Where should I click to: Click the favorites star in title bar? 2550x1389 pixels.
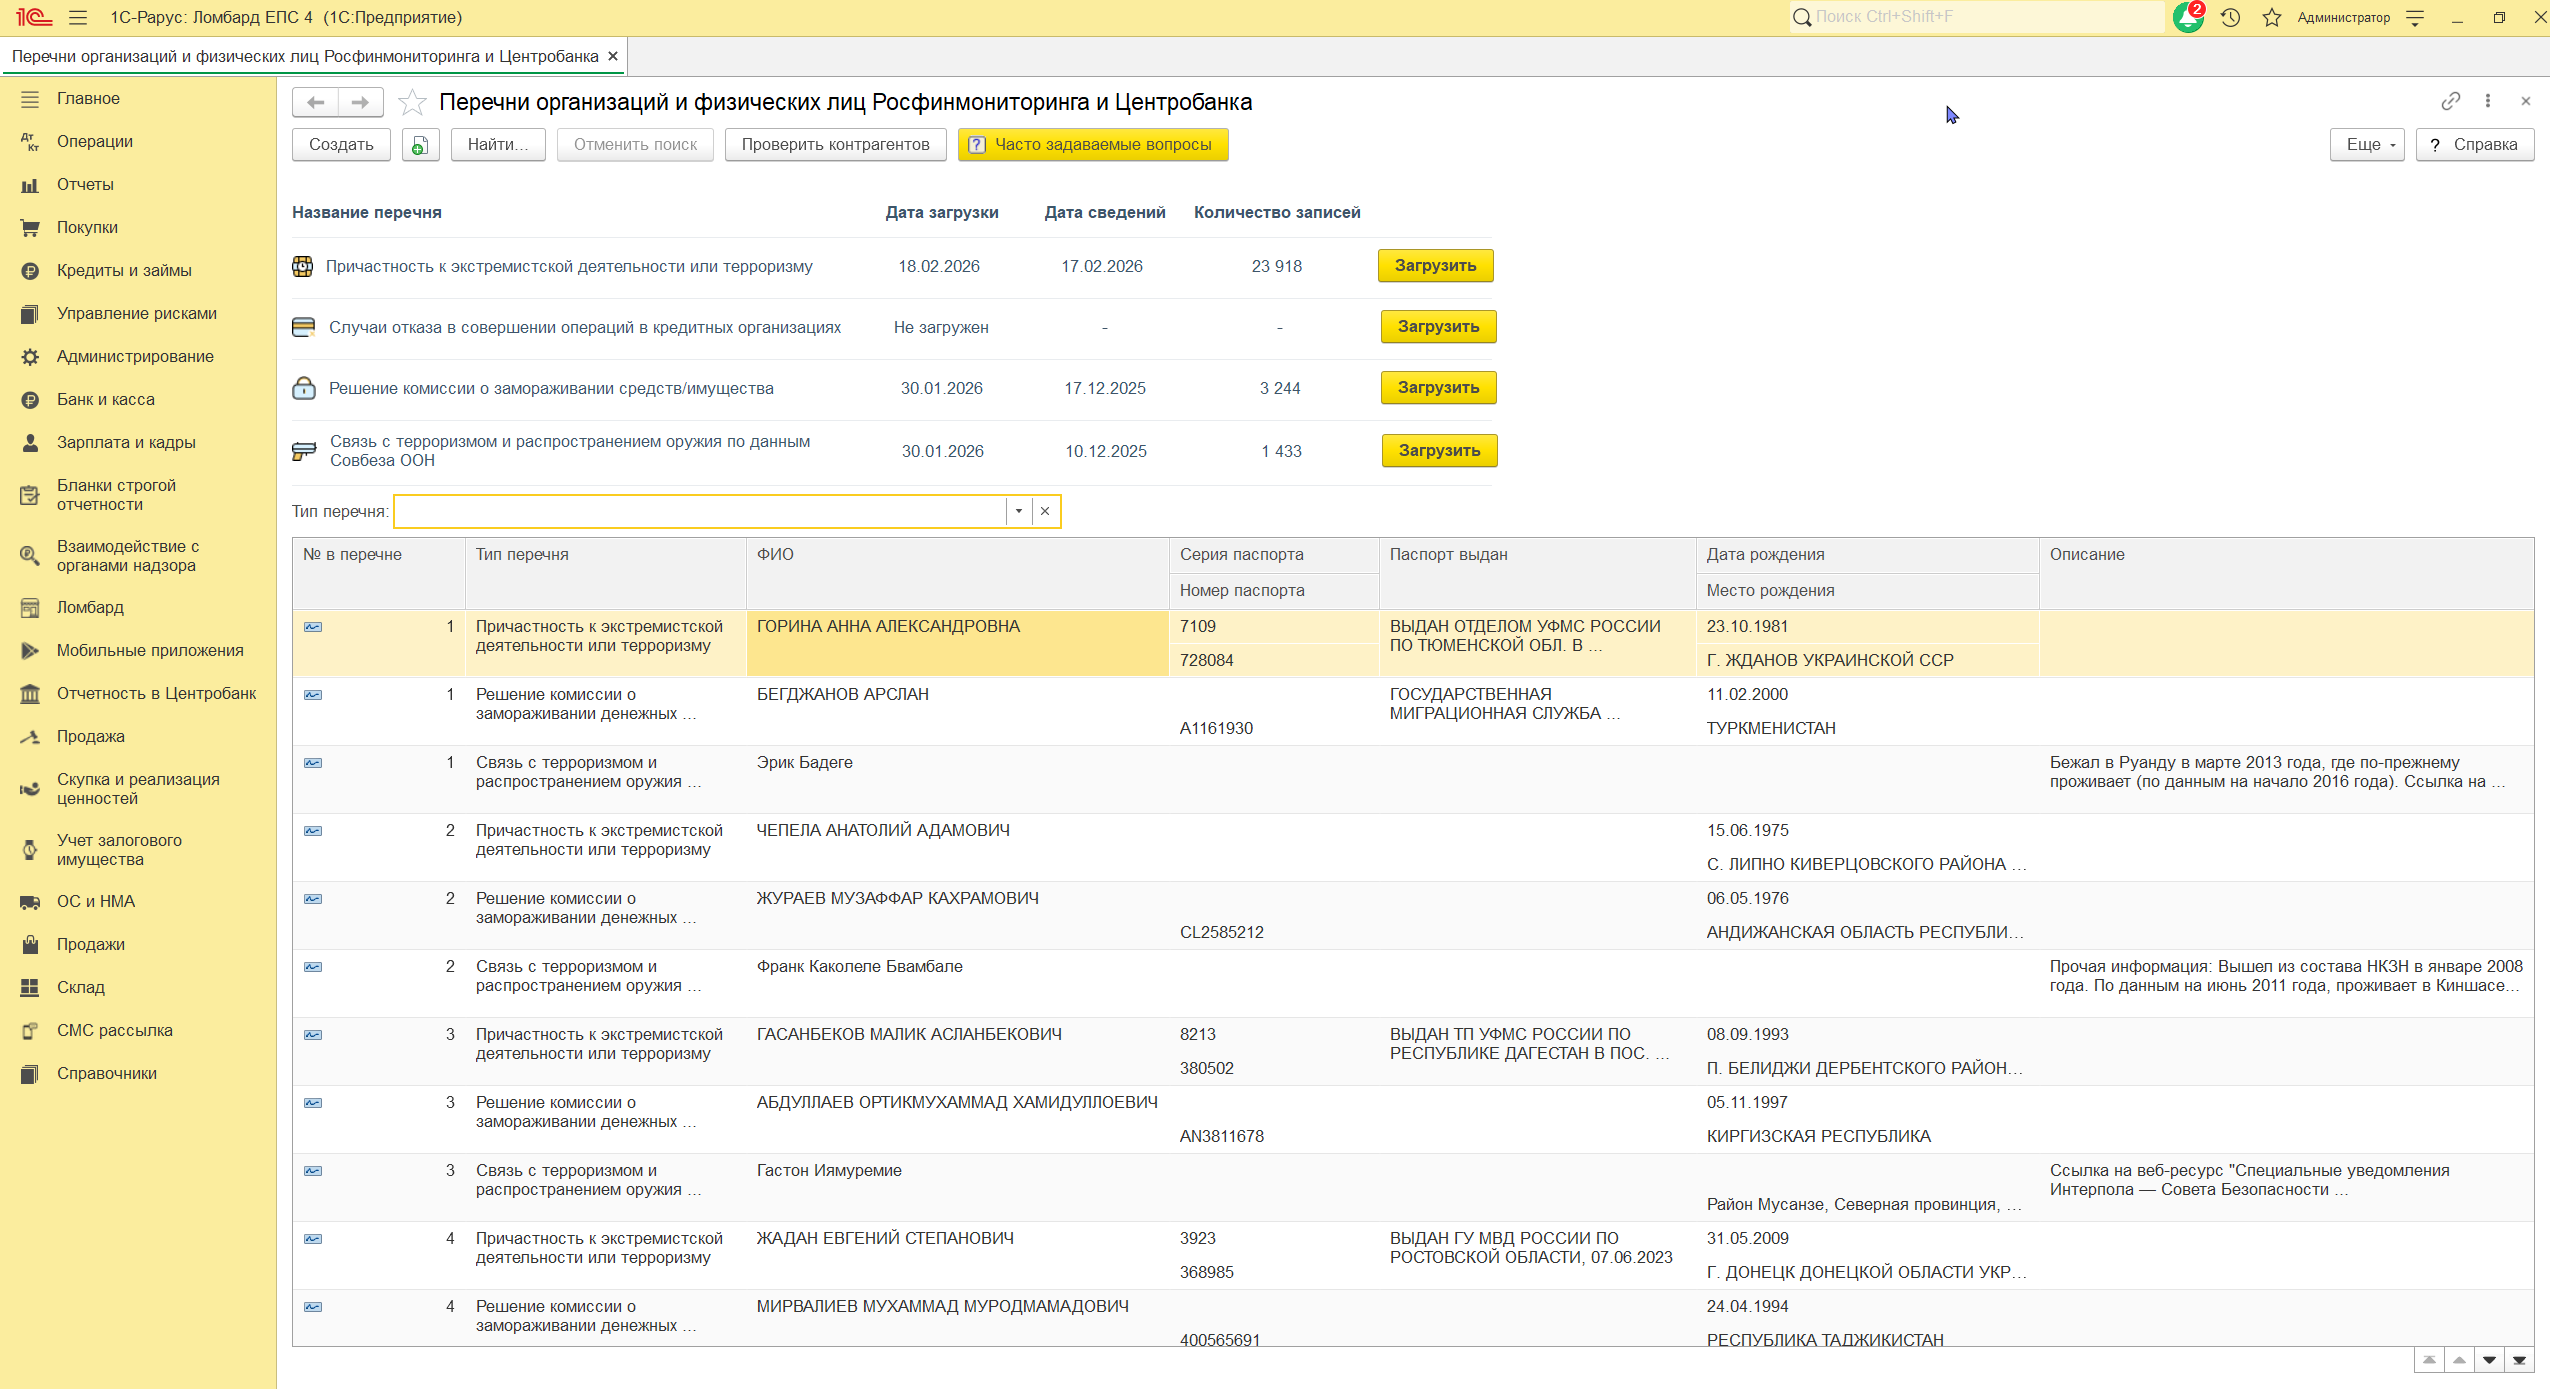point(2272,18)
